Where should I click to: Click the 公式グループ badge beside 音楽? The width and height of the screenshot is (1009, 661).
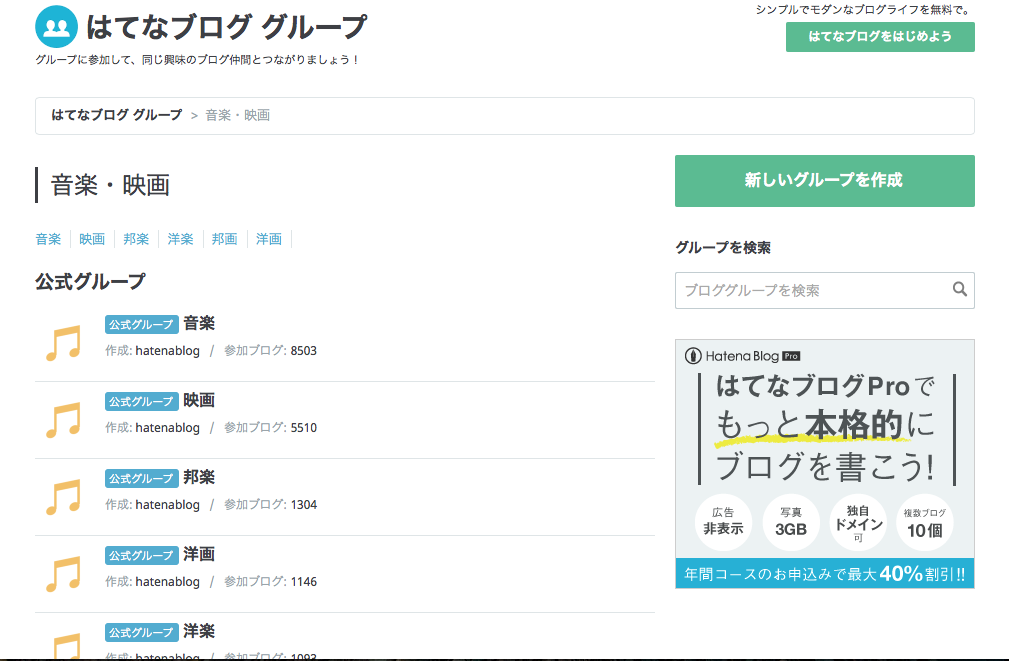pos(142,324)
